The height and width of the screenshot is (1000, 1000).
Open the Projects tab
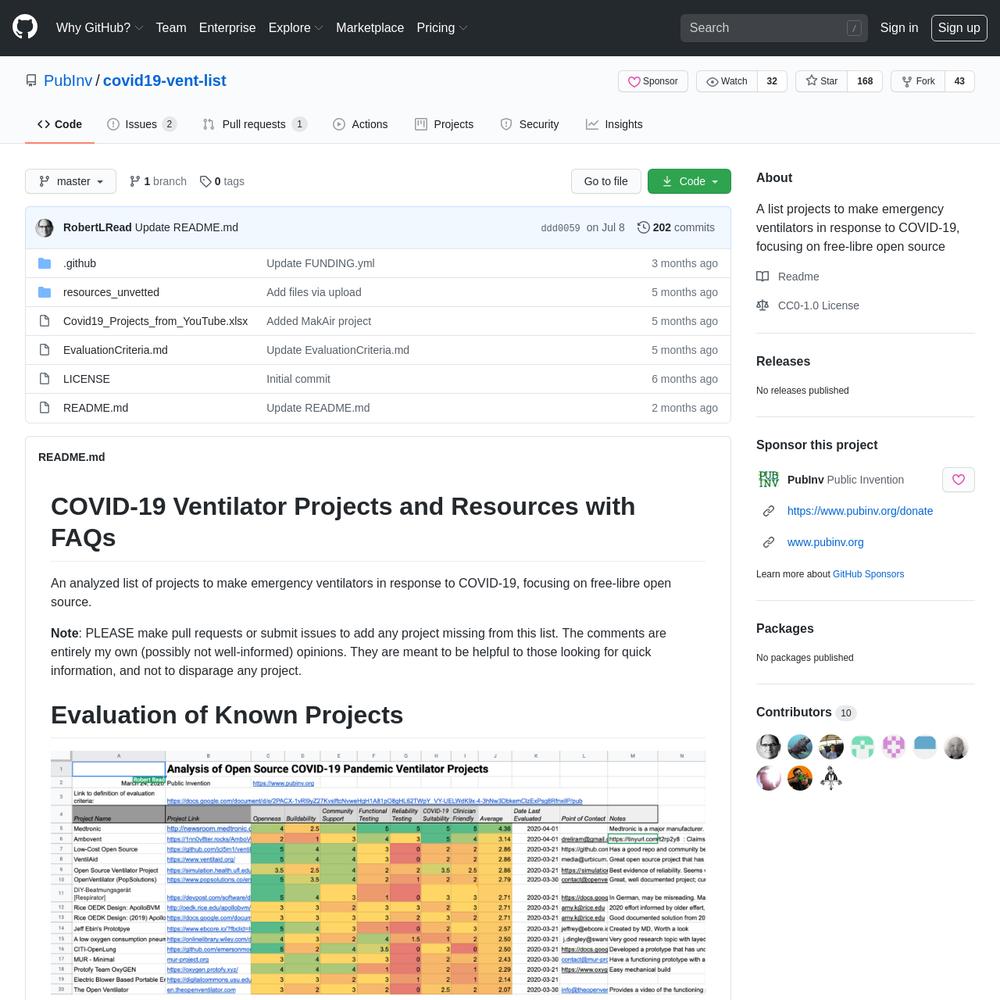pos(445,124)
